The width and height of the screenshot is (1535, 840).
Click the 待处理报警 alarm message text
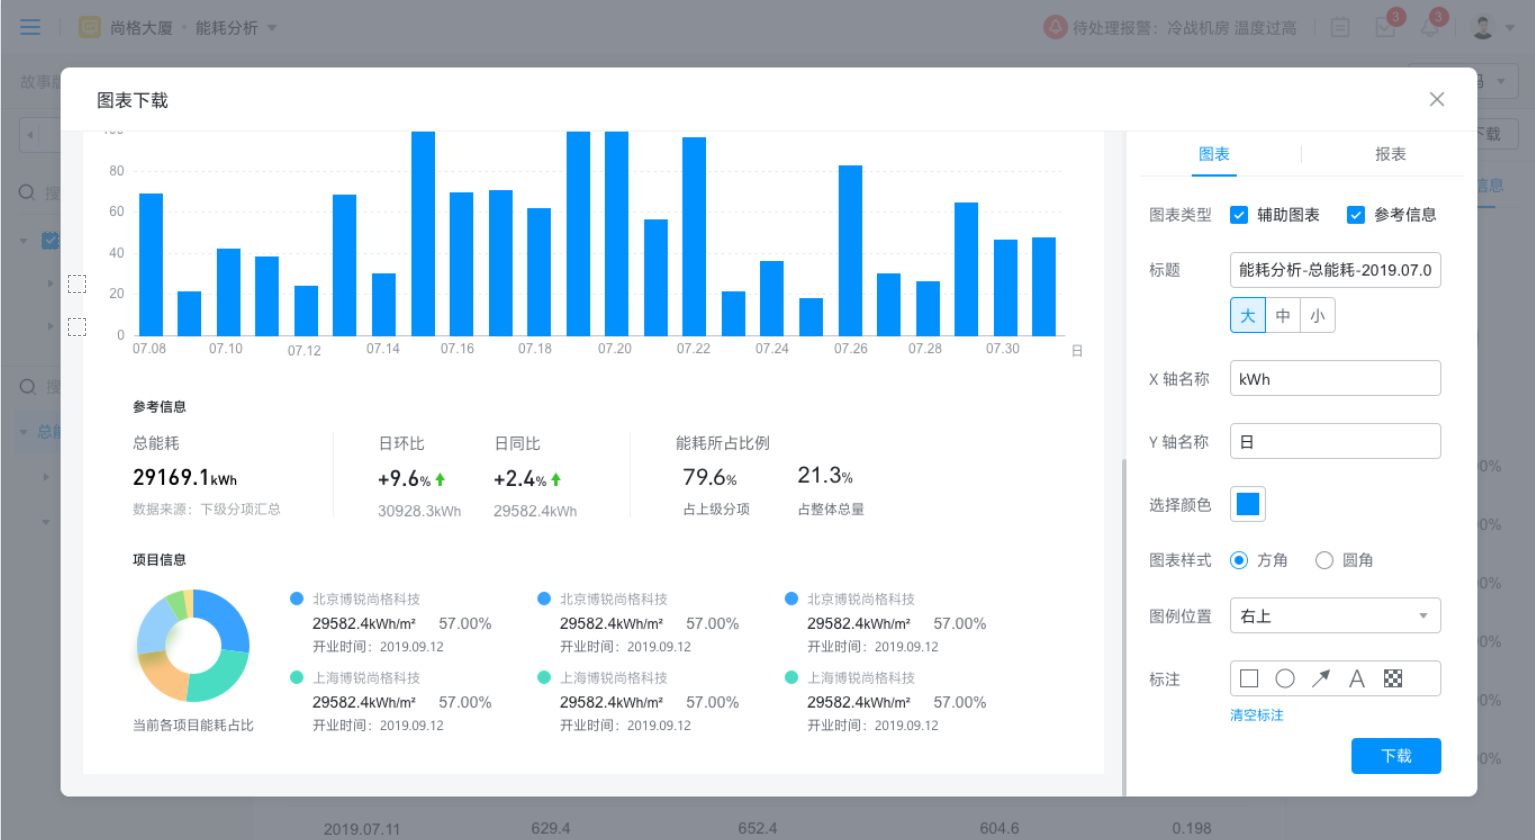tap(1185, 28)
